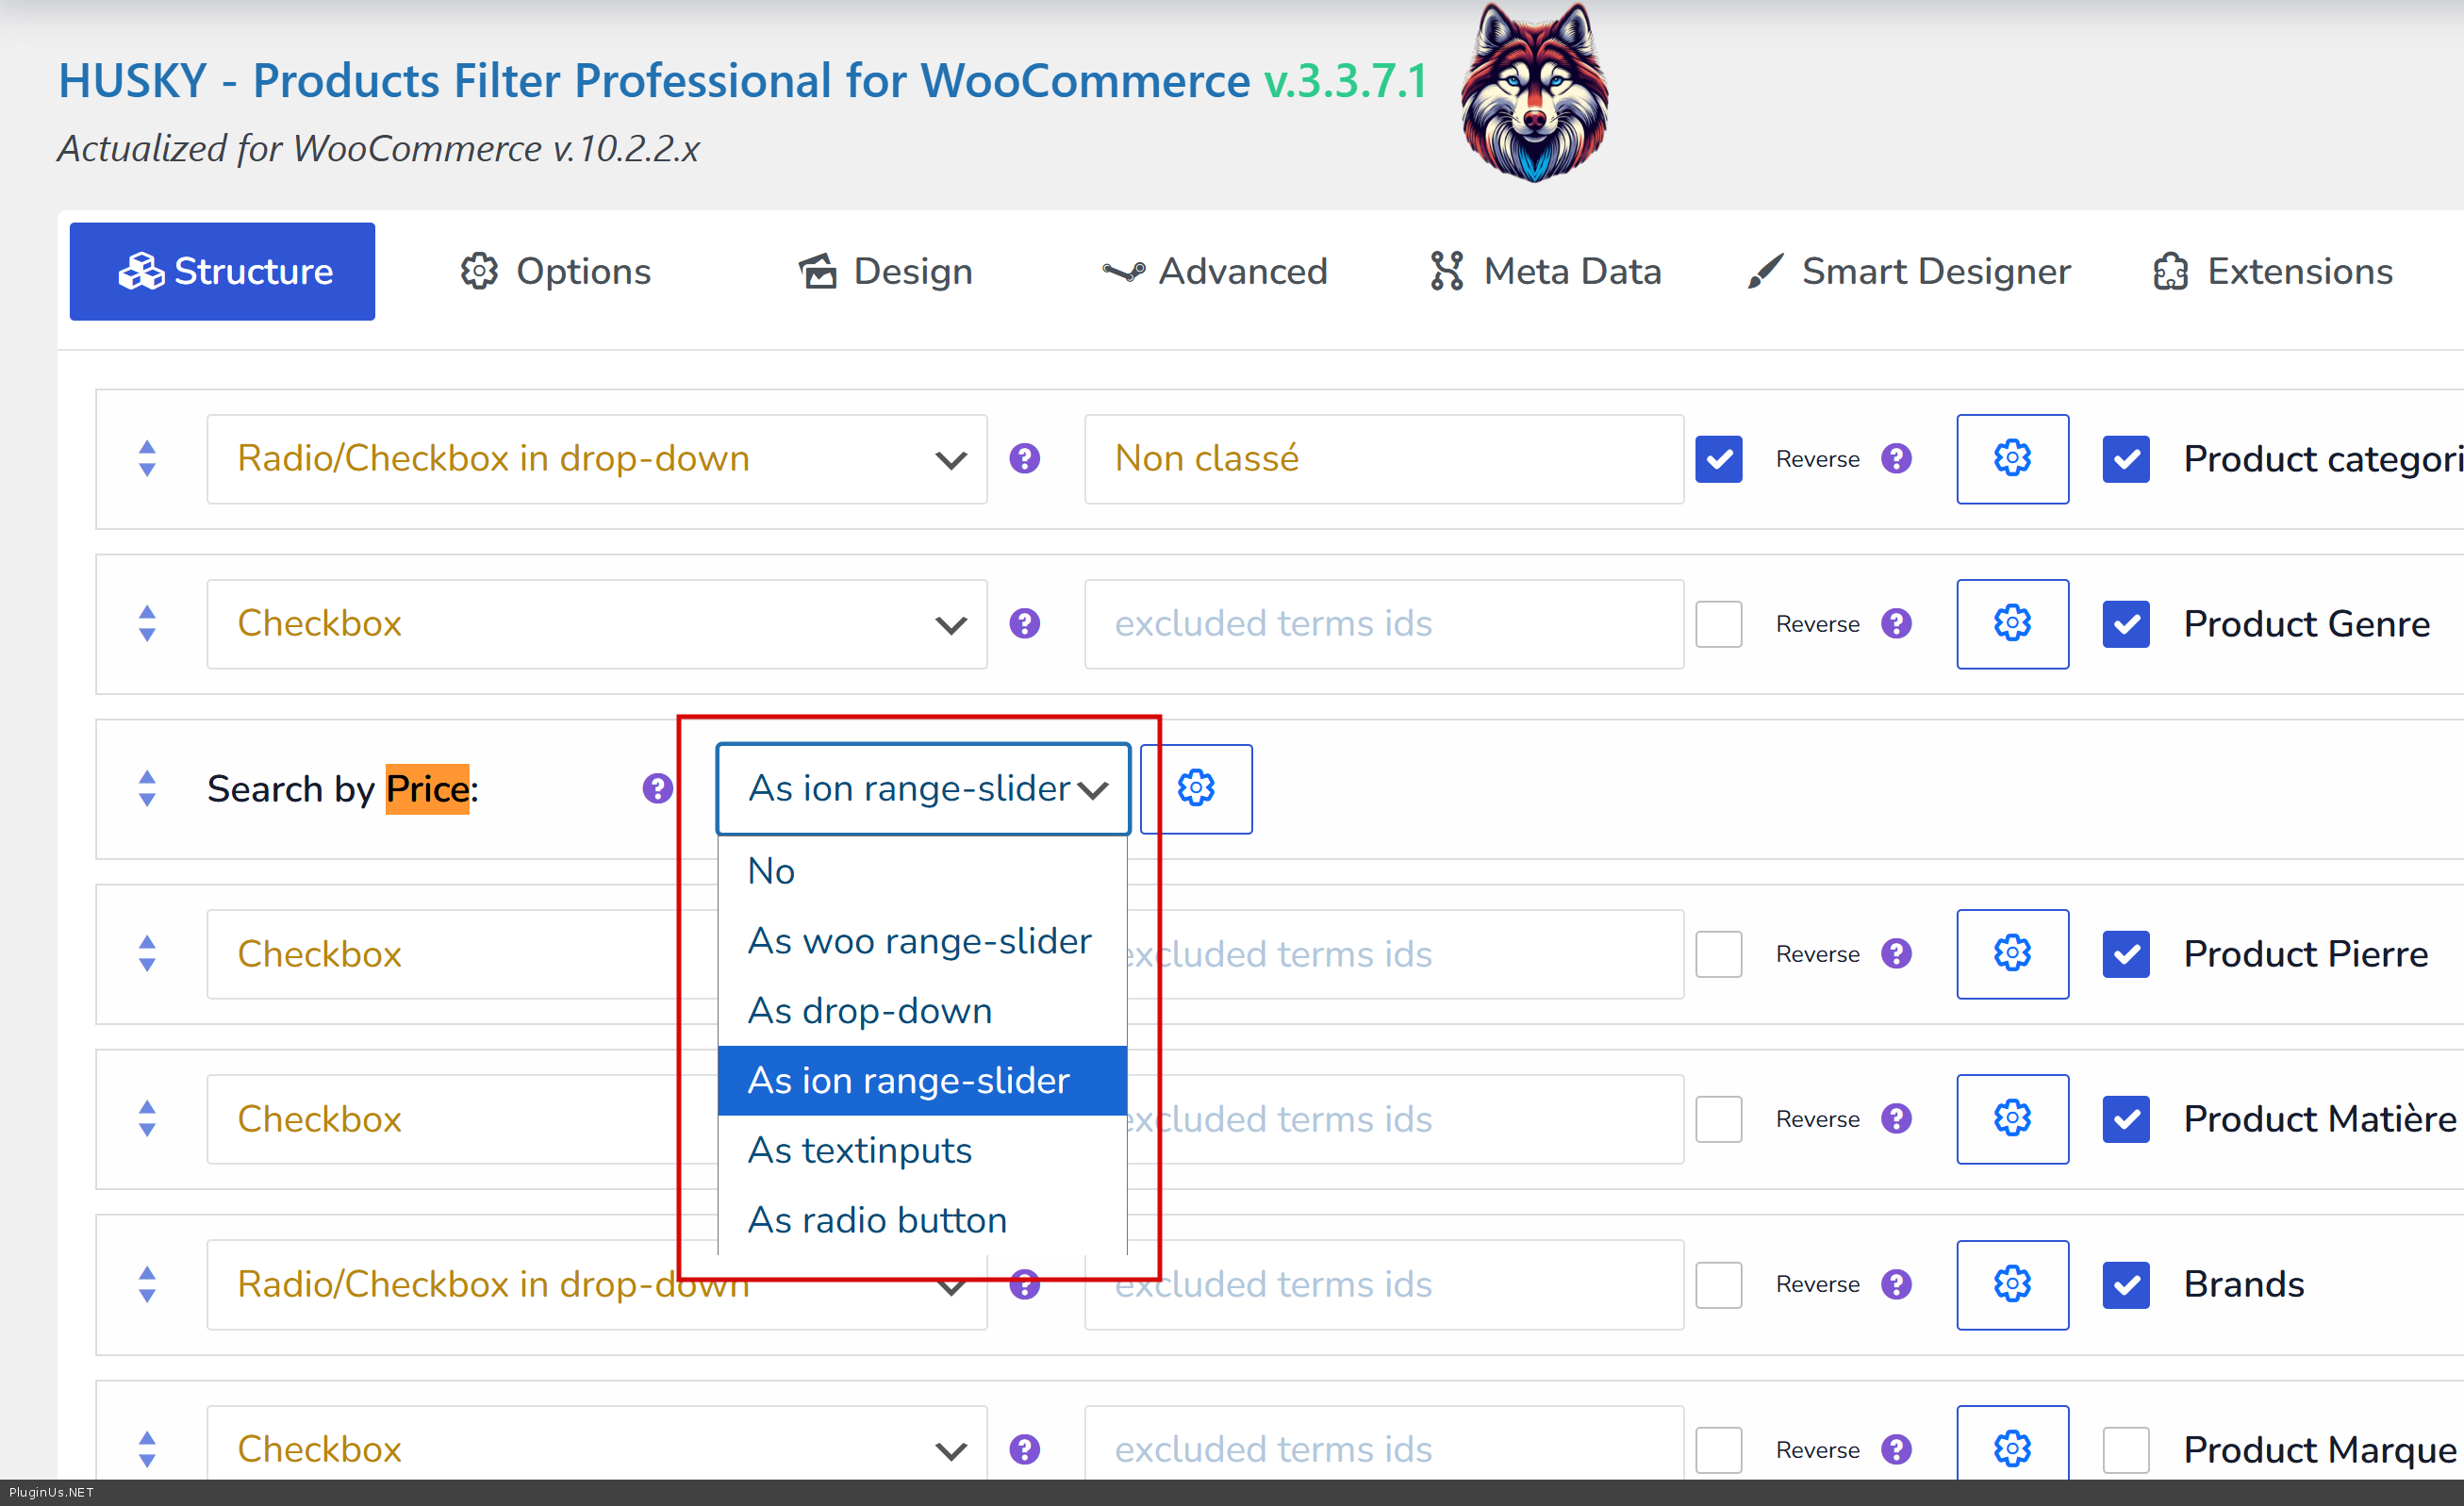The image size is (2464, 1506).
Task: Select "As woo range-slider" option
Action: [919, 940]
